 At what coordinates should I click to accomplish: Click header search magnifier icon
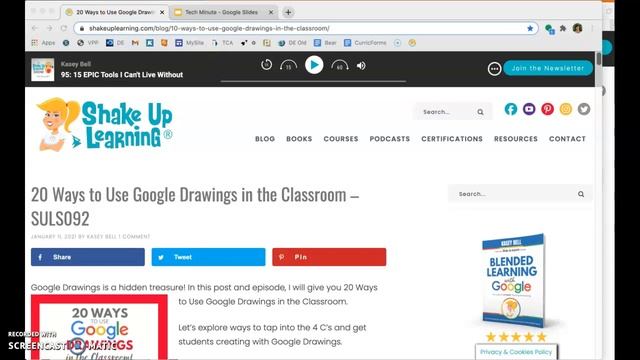click(480, 112)
